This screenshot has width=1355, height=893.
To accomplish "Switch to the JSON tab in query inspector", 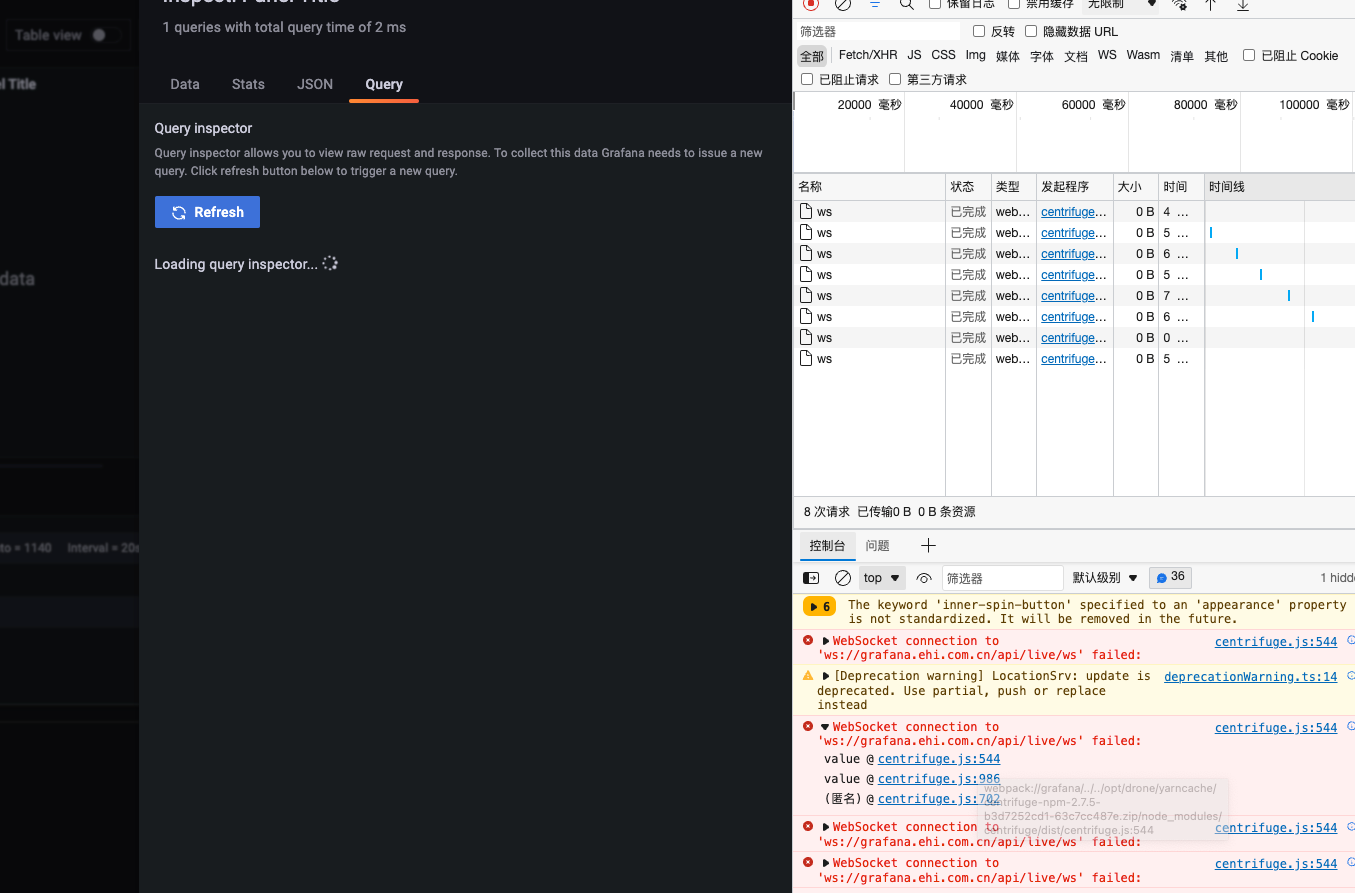I will [x=315, y=84].
